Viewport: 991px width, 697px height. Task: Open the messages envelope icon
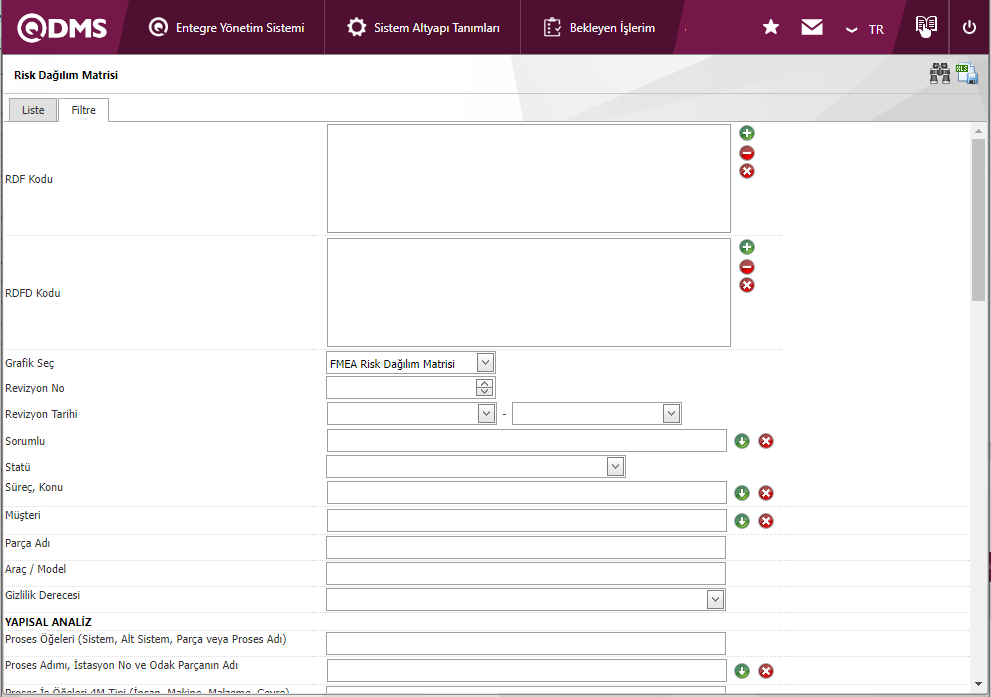click(812, 27)
